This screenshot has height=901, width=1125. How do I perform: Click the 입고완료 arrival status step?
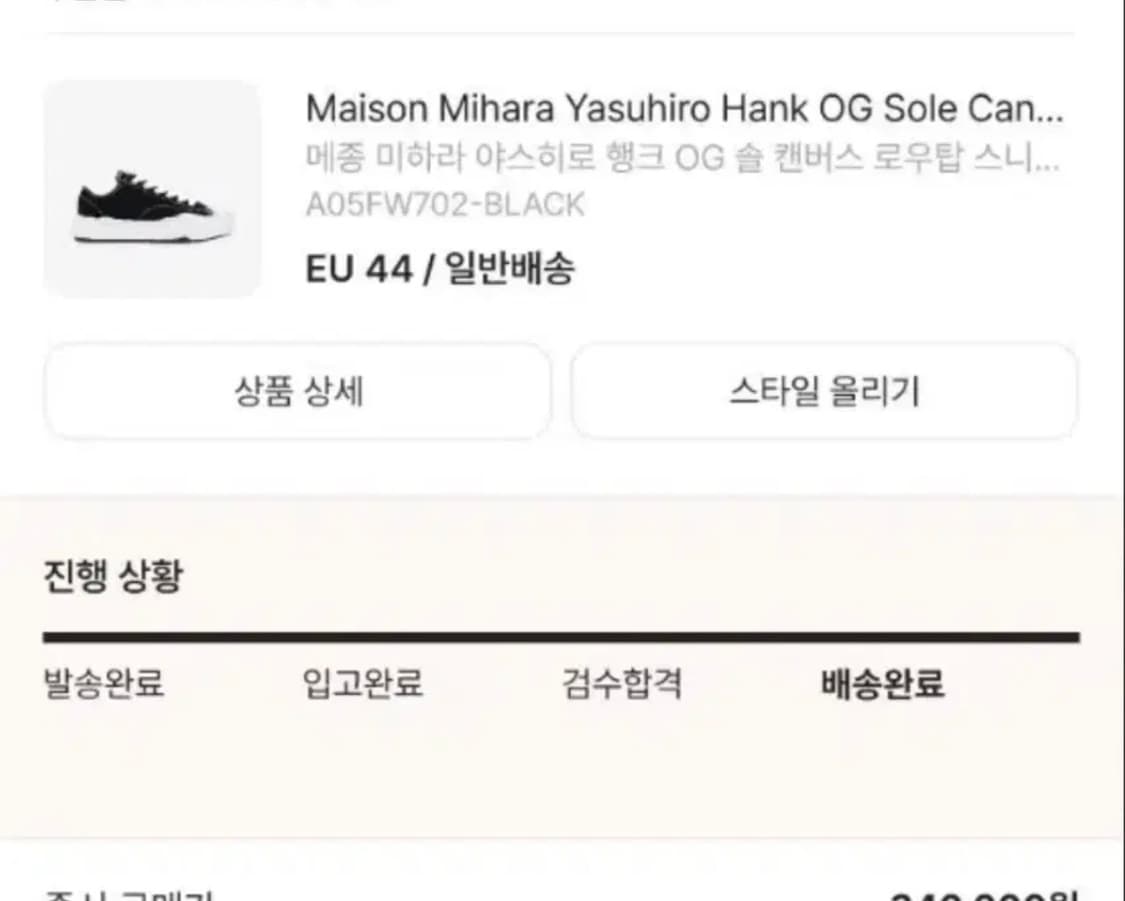(364, 684)
